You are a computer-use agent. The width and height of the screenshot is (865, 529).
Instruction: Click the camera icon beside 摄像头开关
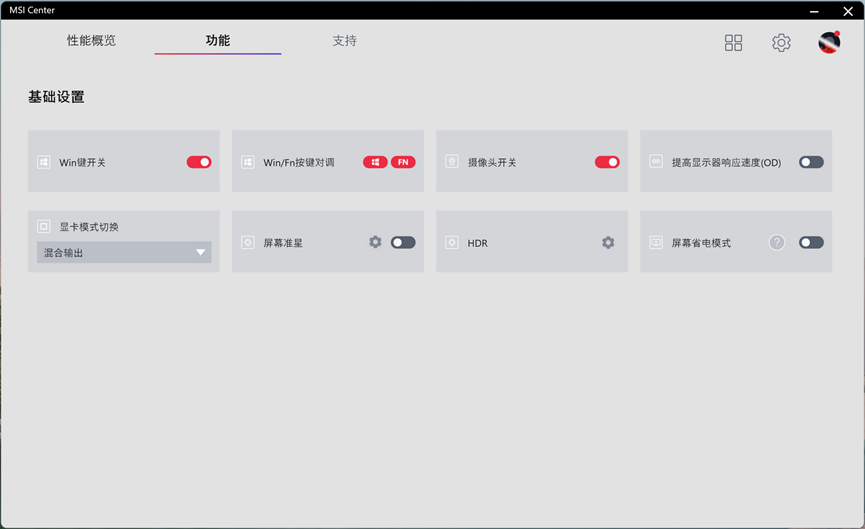point(452,162)
